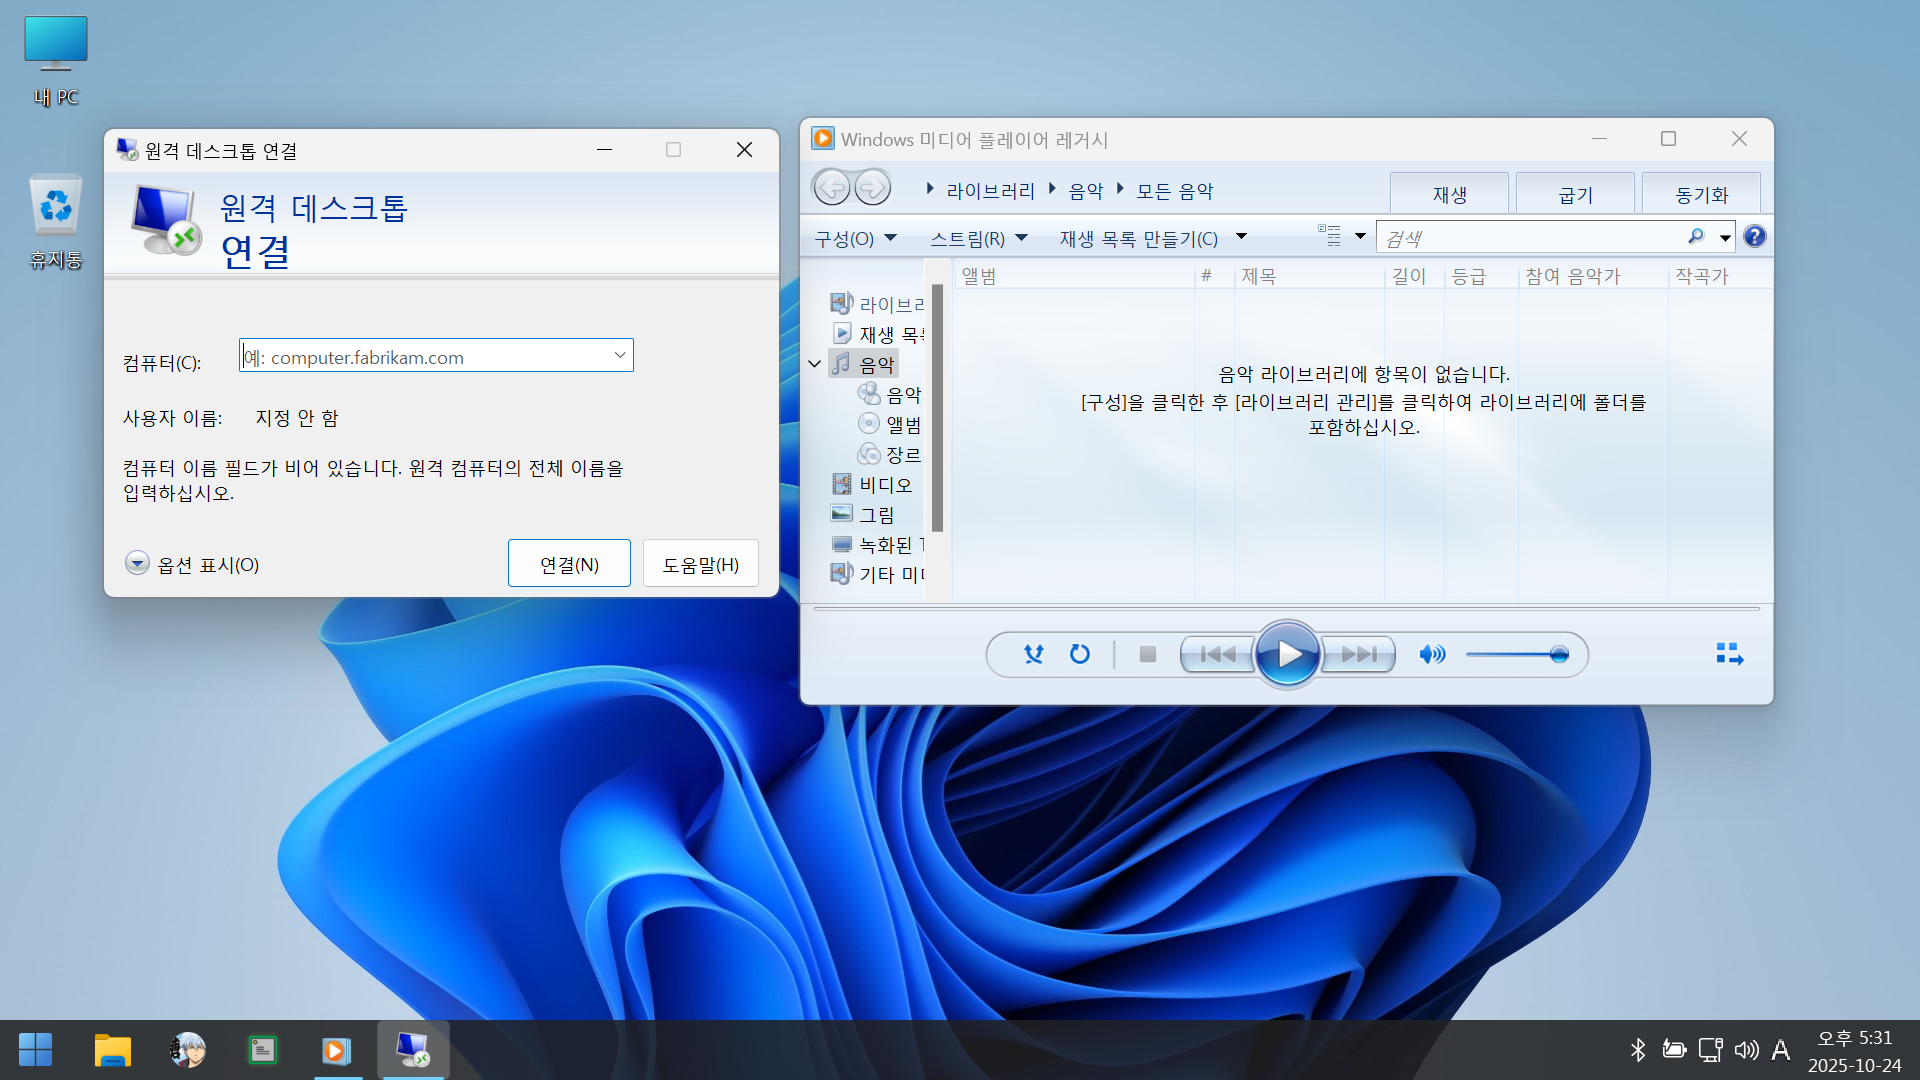This screenshot has width=1920, height=1080.
Task: Open the 구성(O) dropdown menu
Action: [855, 238]
